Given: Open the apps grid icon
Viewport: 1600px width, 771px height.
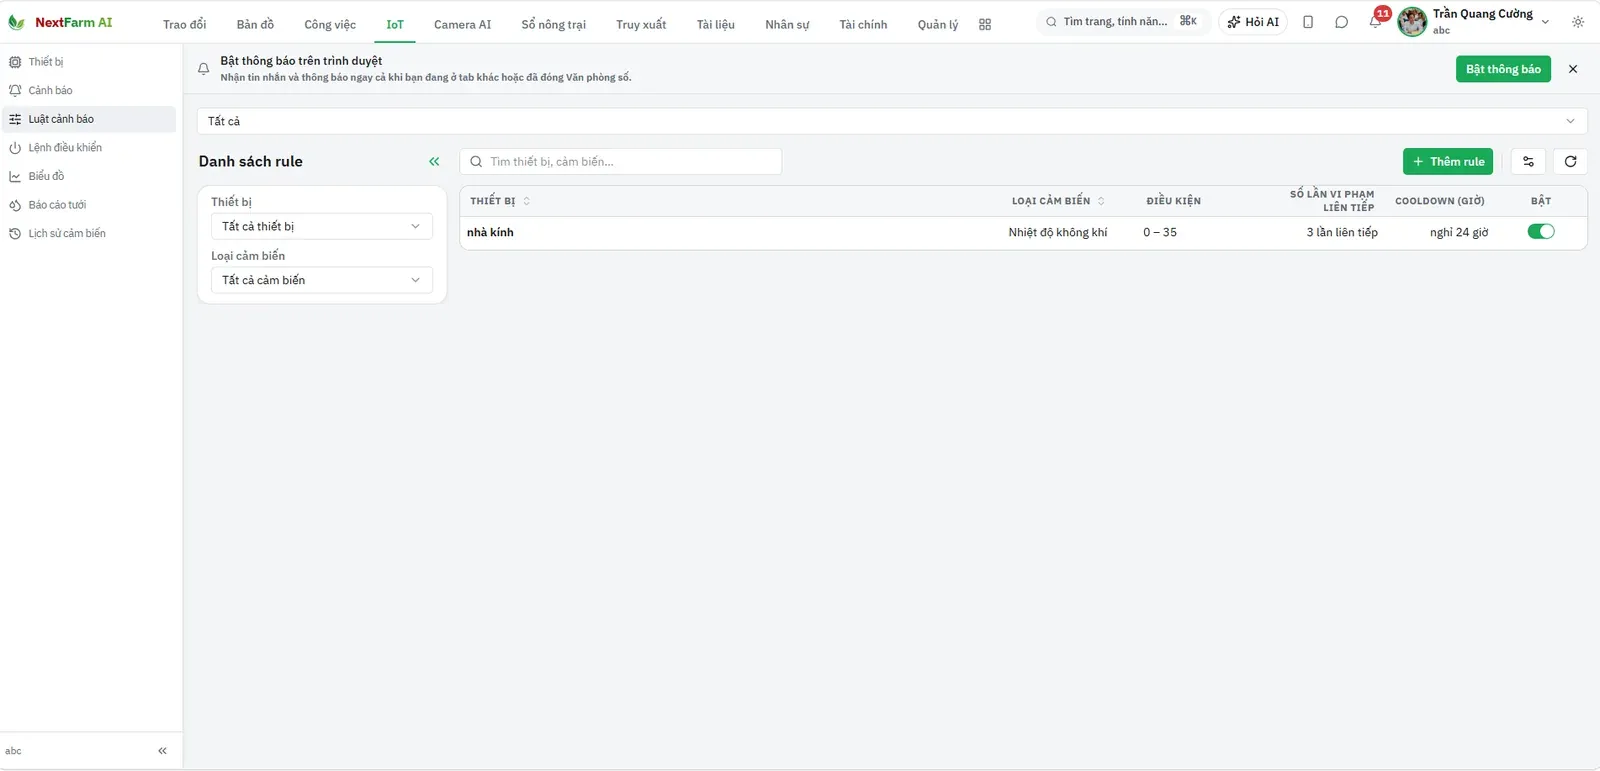Looking at the screenshot, I should [985, 24].
